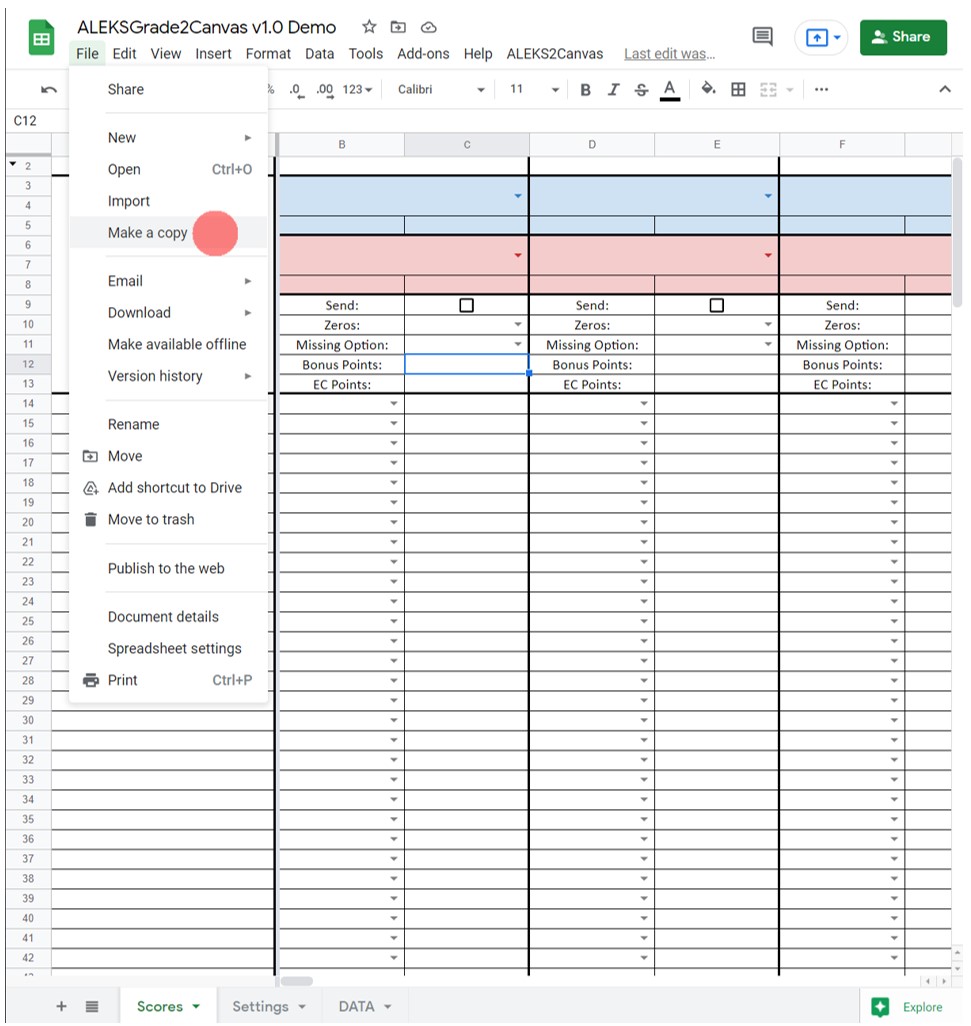Open the ALEKS2Canvas menu
Image resolution: width=971 pixels, height=1026 pixels.
pyautogui.click(x=554, y=54)
